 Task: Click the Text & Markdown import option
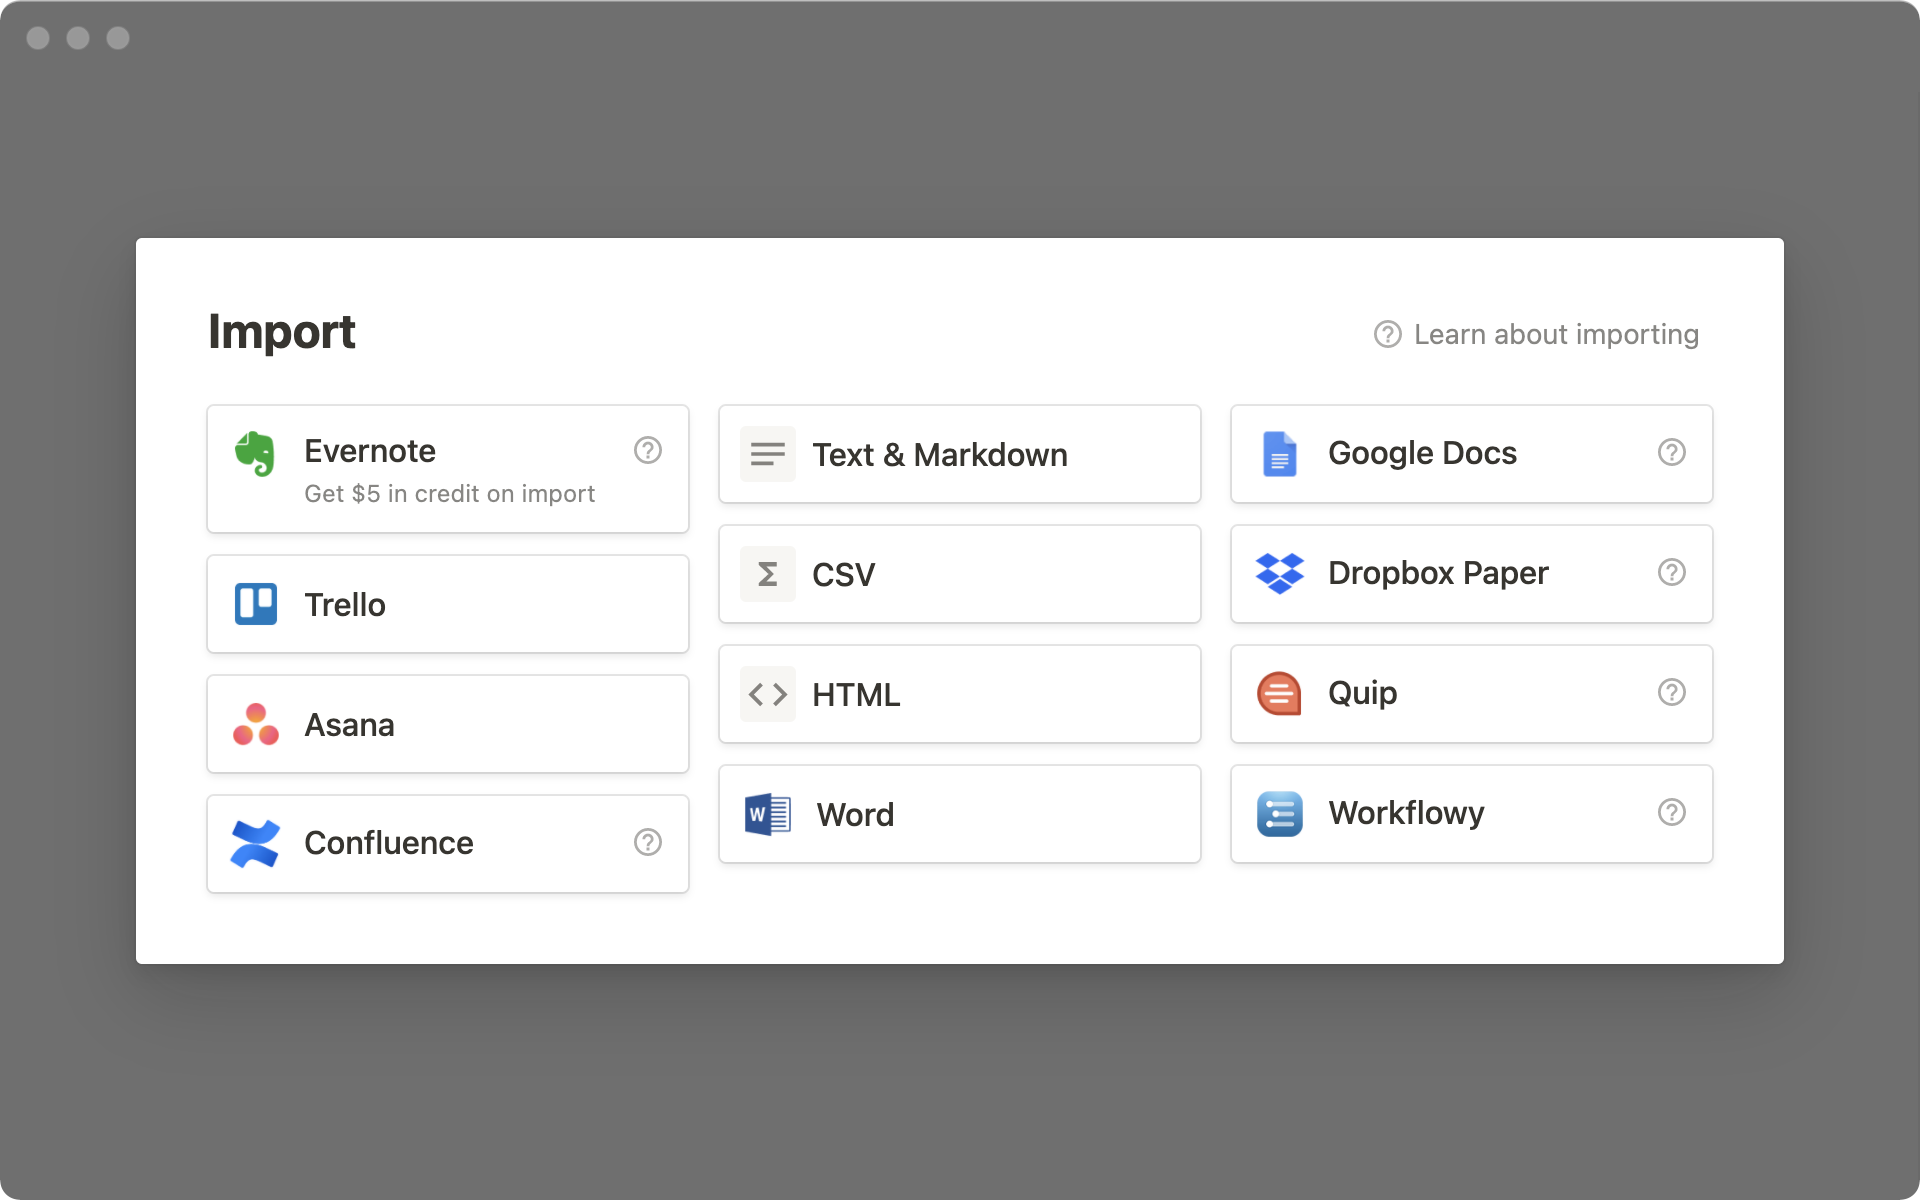[959, 453]
